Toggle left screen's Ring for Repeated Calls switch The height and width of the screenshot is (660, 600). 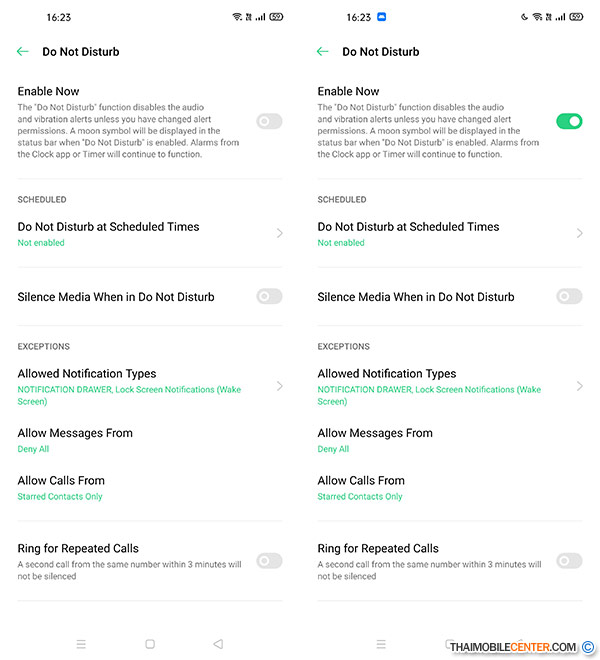269,561
